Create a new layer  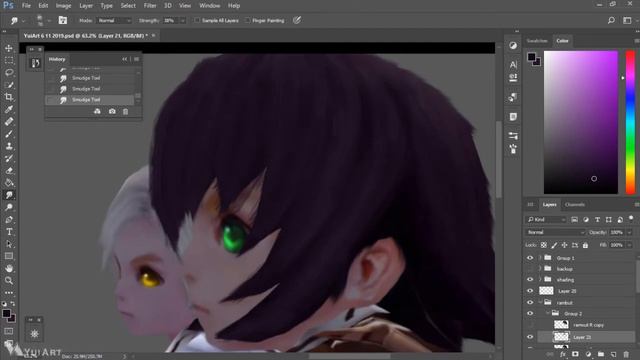pyautogui.click(x=613, y=354)
